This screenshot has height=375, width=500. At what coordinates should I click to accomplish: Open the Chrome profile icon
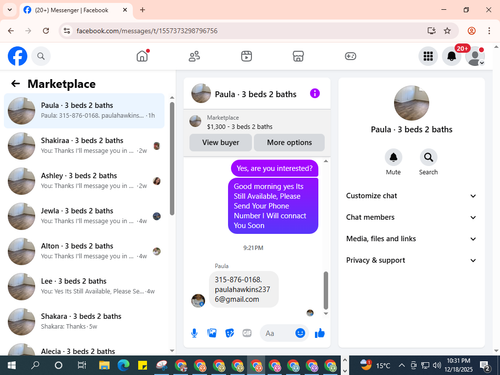tap(472, 31)
